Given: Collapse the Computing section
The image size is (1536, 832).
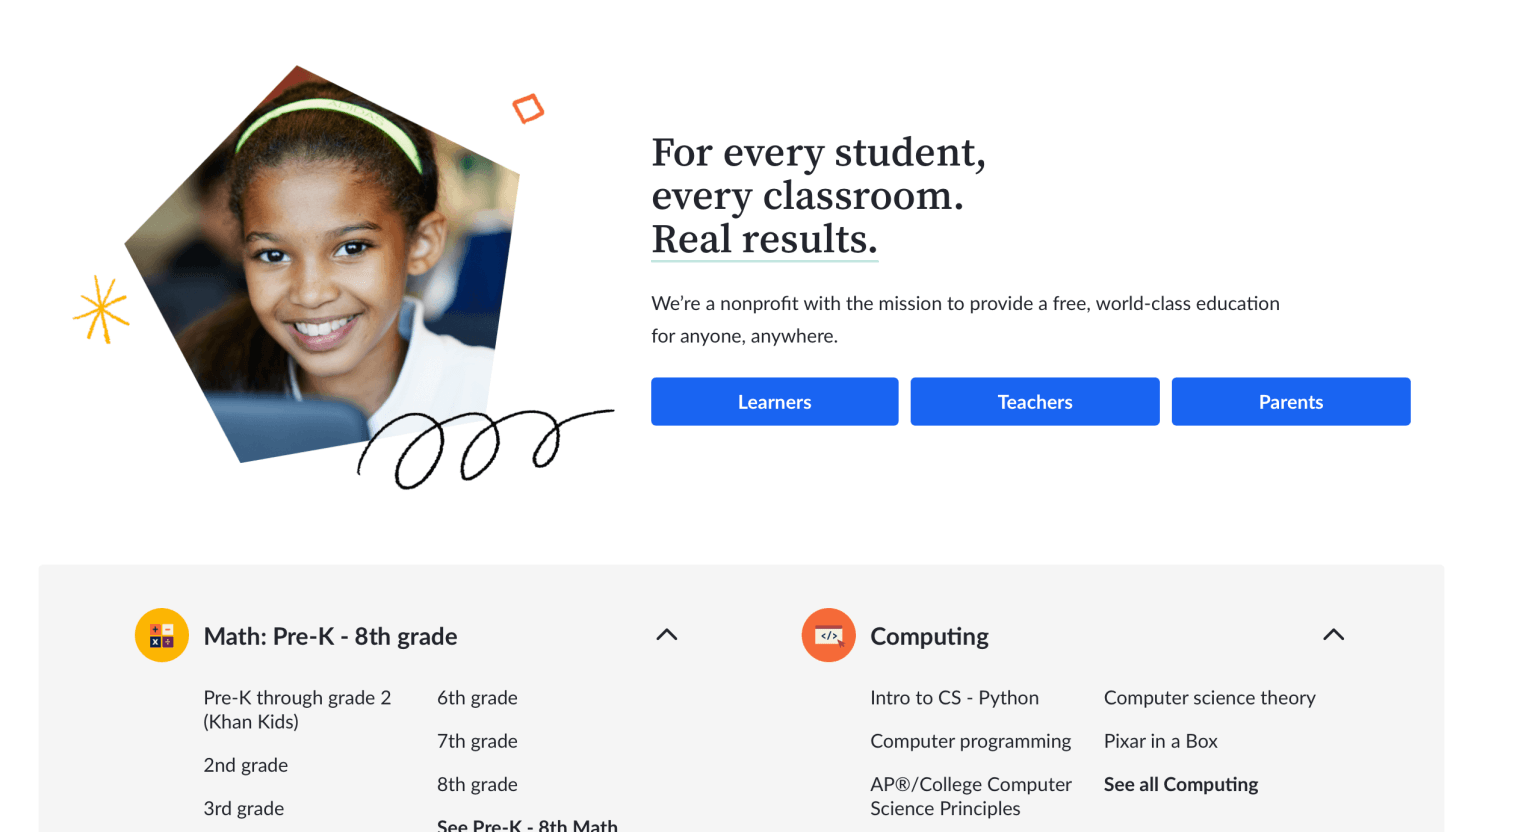Looking at the screenshot, I should coord(1333,635).
